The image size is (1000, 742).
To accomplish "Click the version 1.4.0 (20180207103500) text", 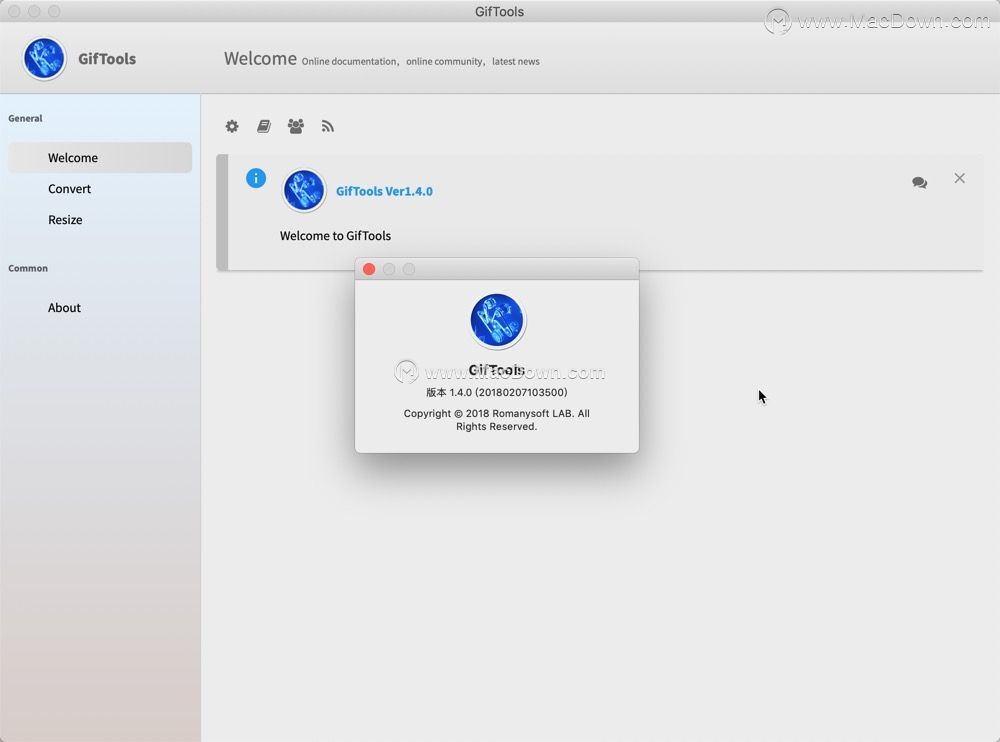I will [x=497, y=392].
